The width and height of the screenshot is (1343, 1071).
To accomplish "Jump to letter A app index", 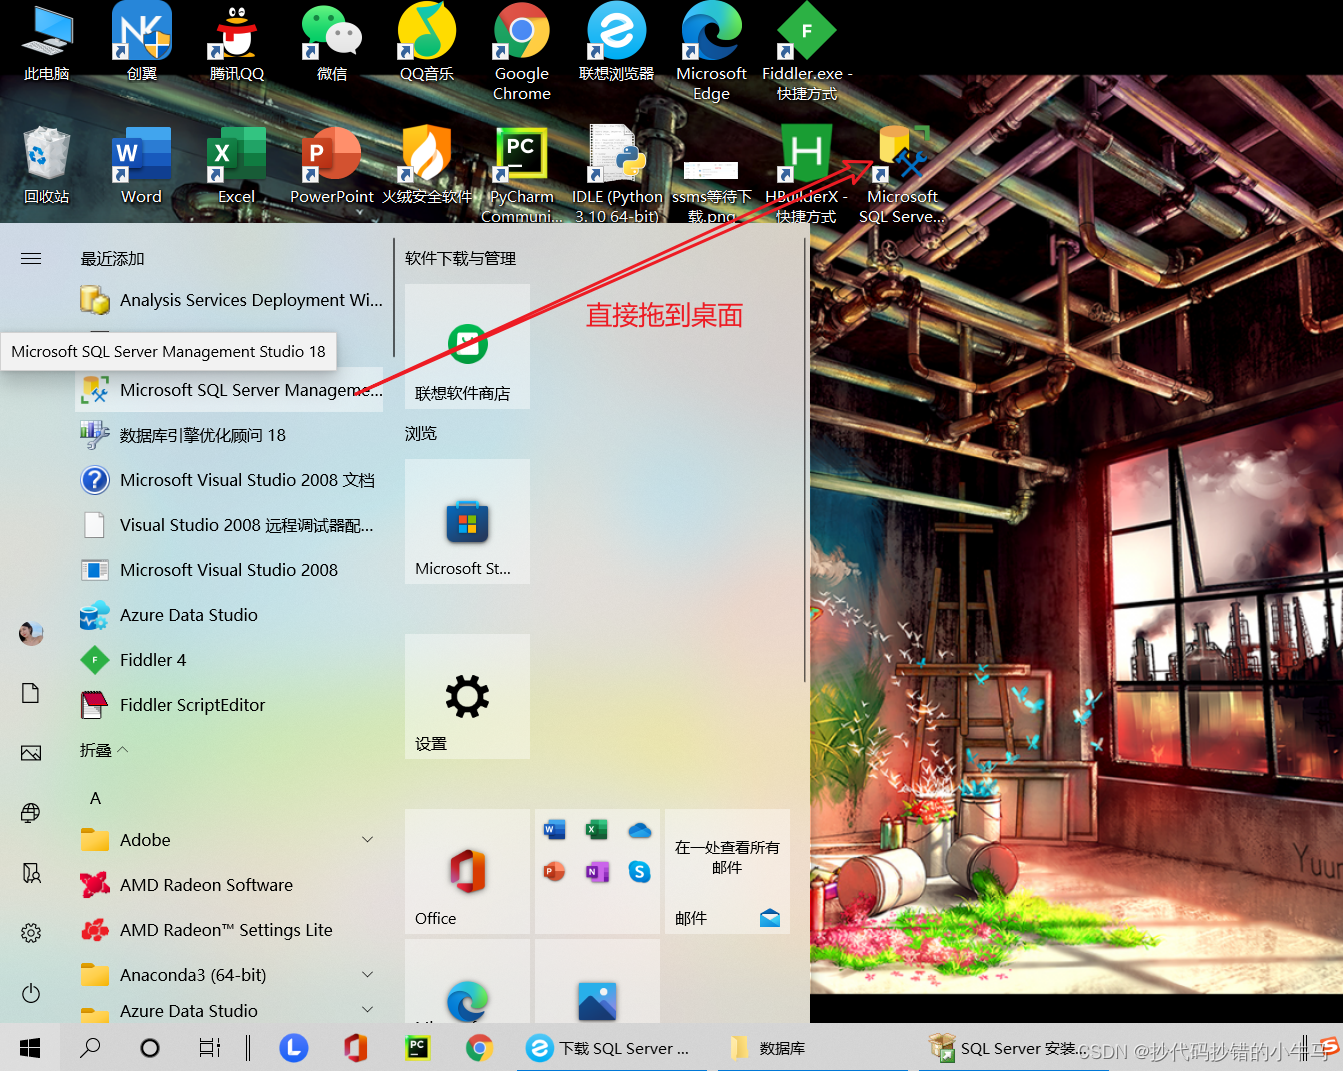I will 96,798.
